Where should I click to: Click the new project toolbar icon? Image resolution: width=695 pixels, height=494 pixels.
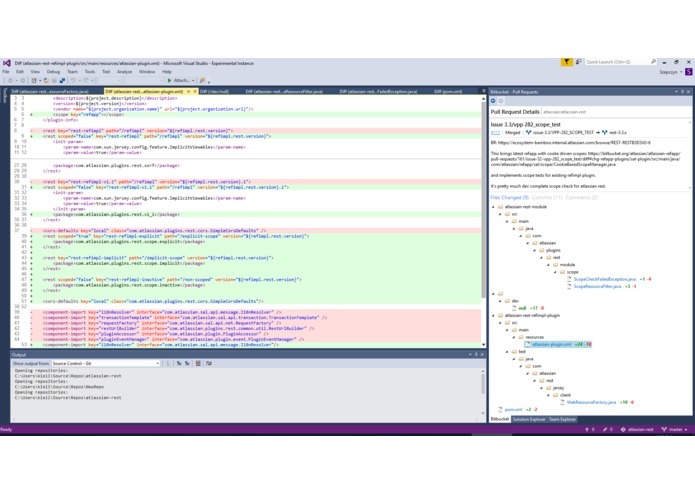pyautogui.click(x=34, y=81)
